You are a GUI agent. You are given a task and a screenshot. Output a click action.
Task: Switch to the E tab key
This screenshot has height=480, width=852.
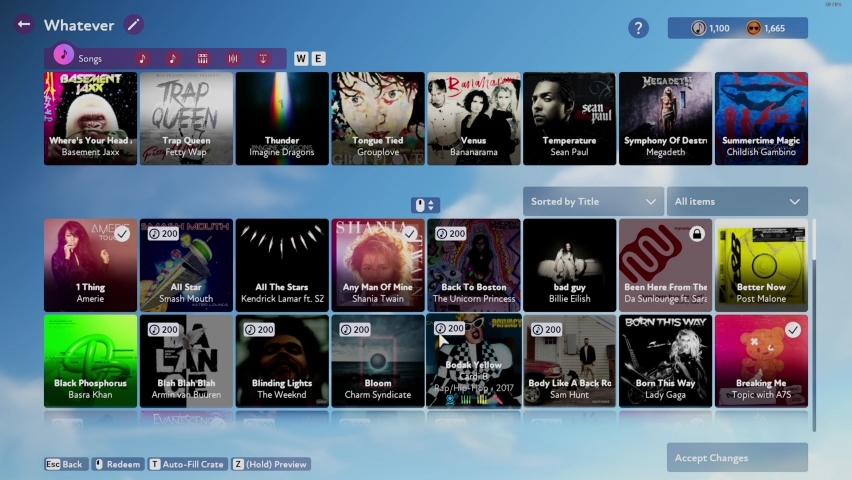(x=318, y=59)
